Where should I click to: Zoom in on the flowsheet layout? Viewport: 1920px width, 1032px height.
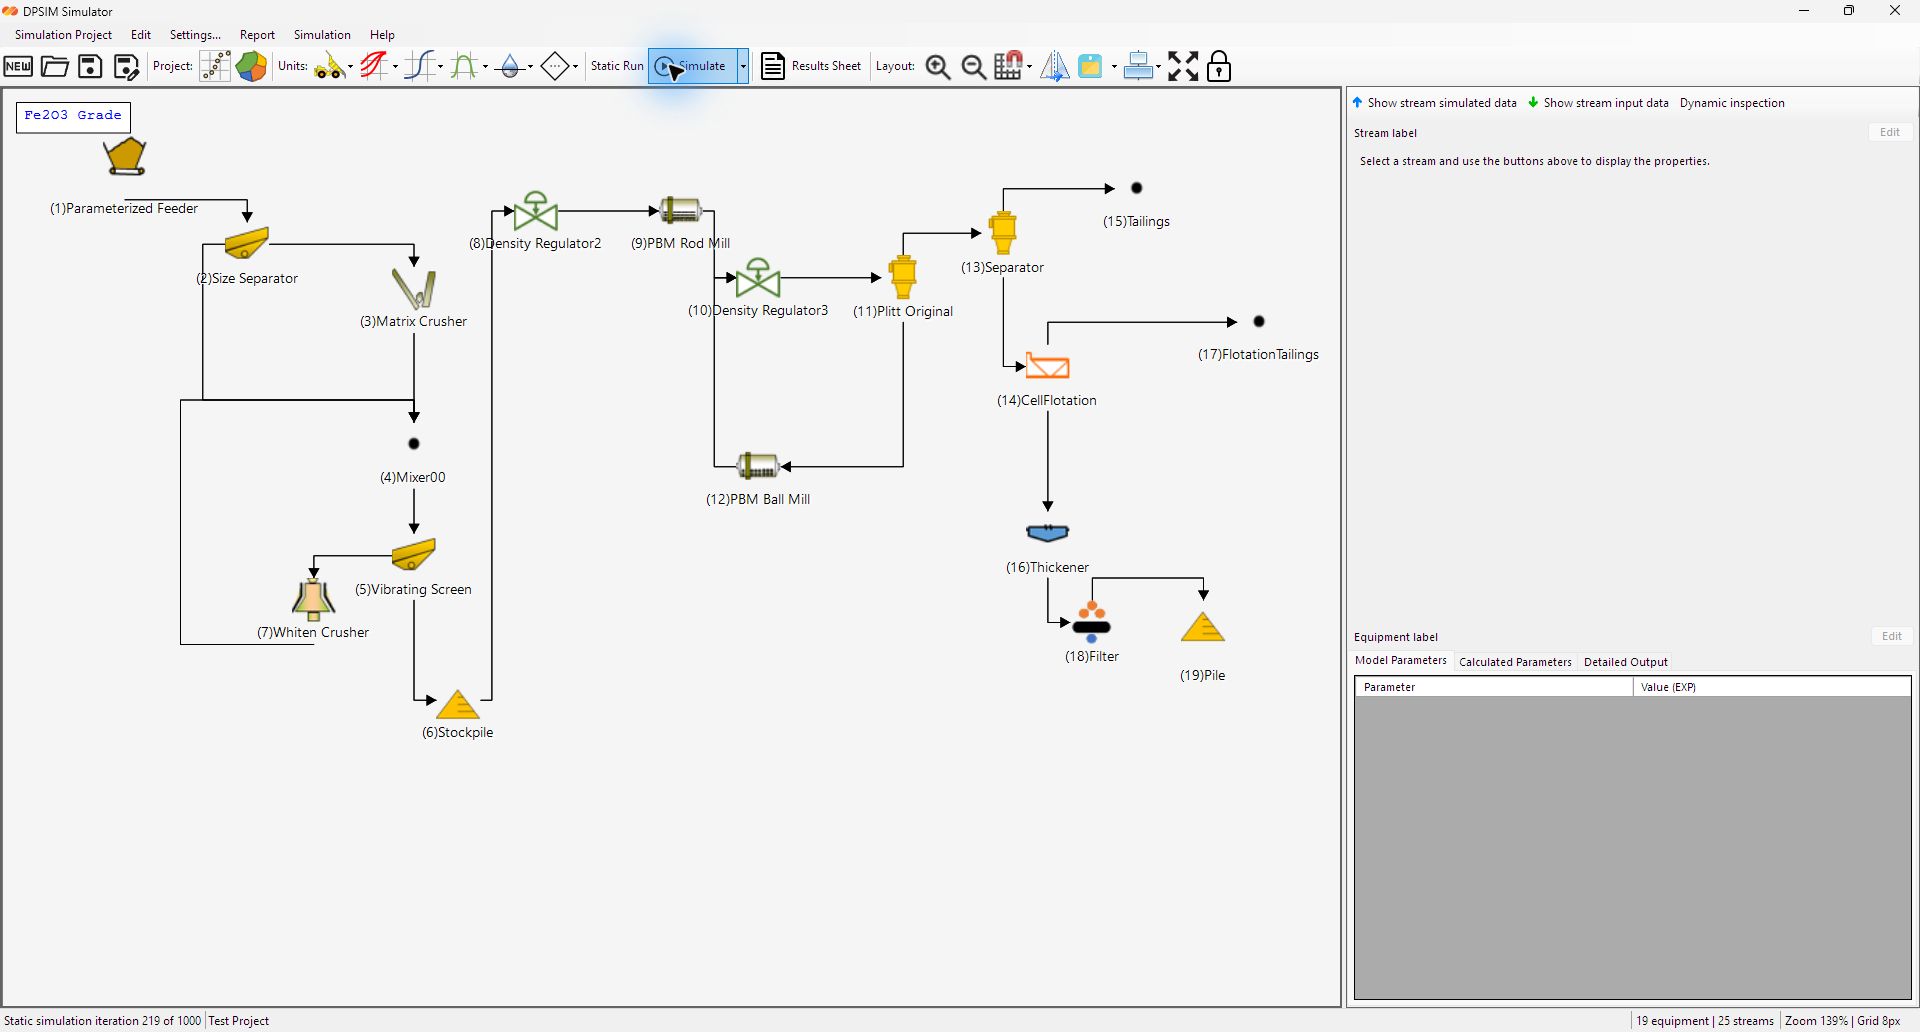point(938,67)
